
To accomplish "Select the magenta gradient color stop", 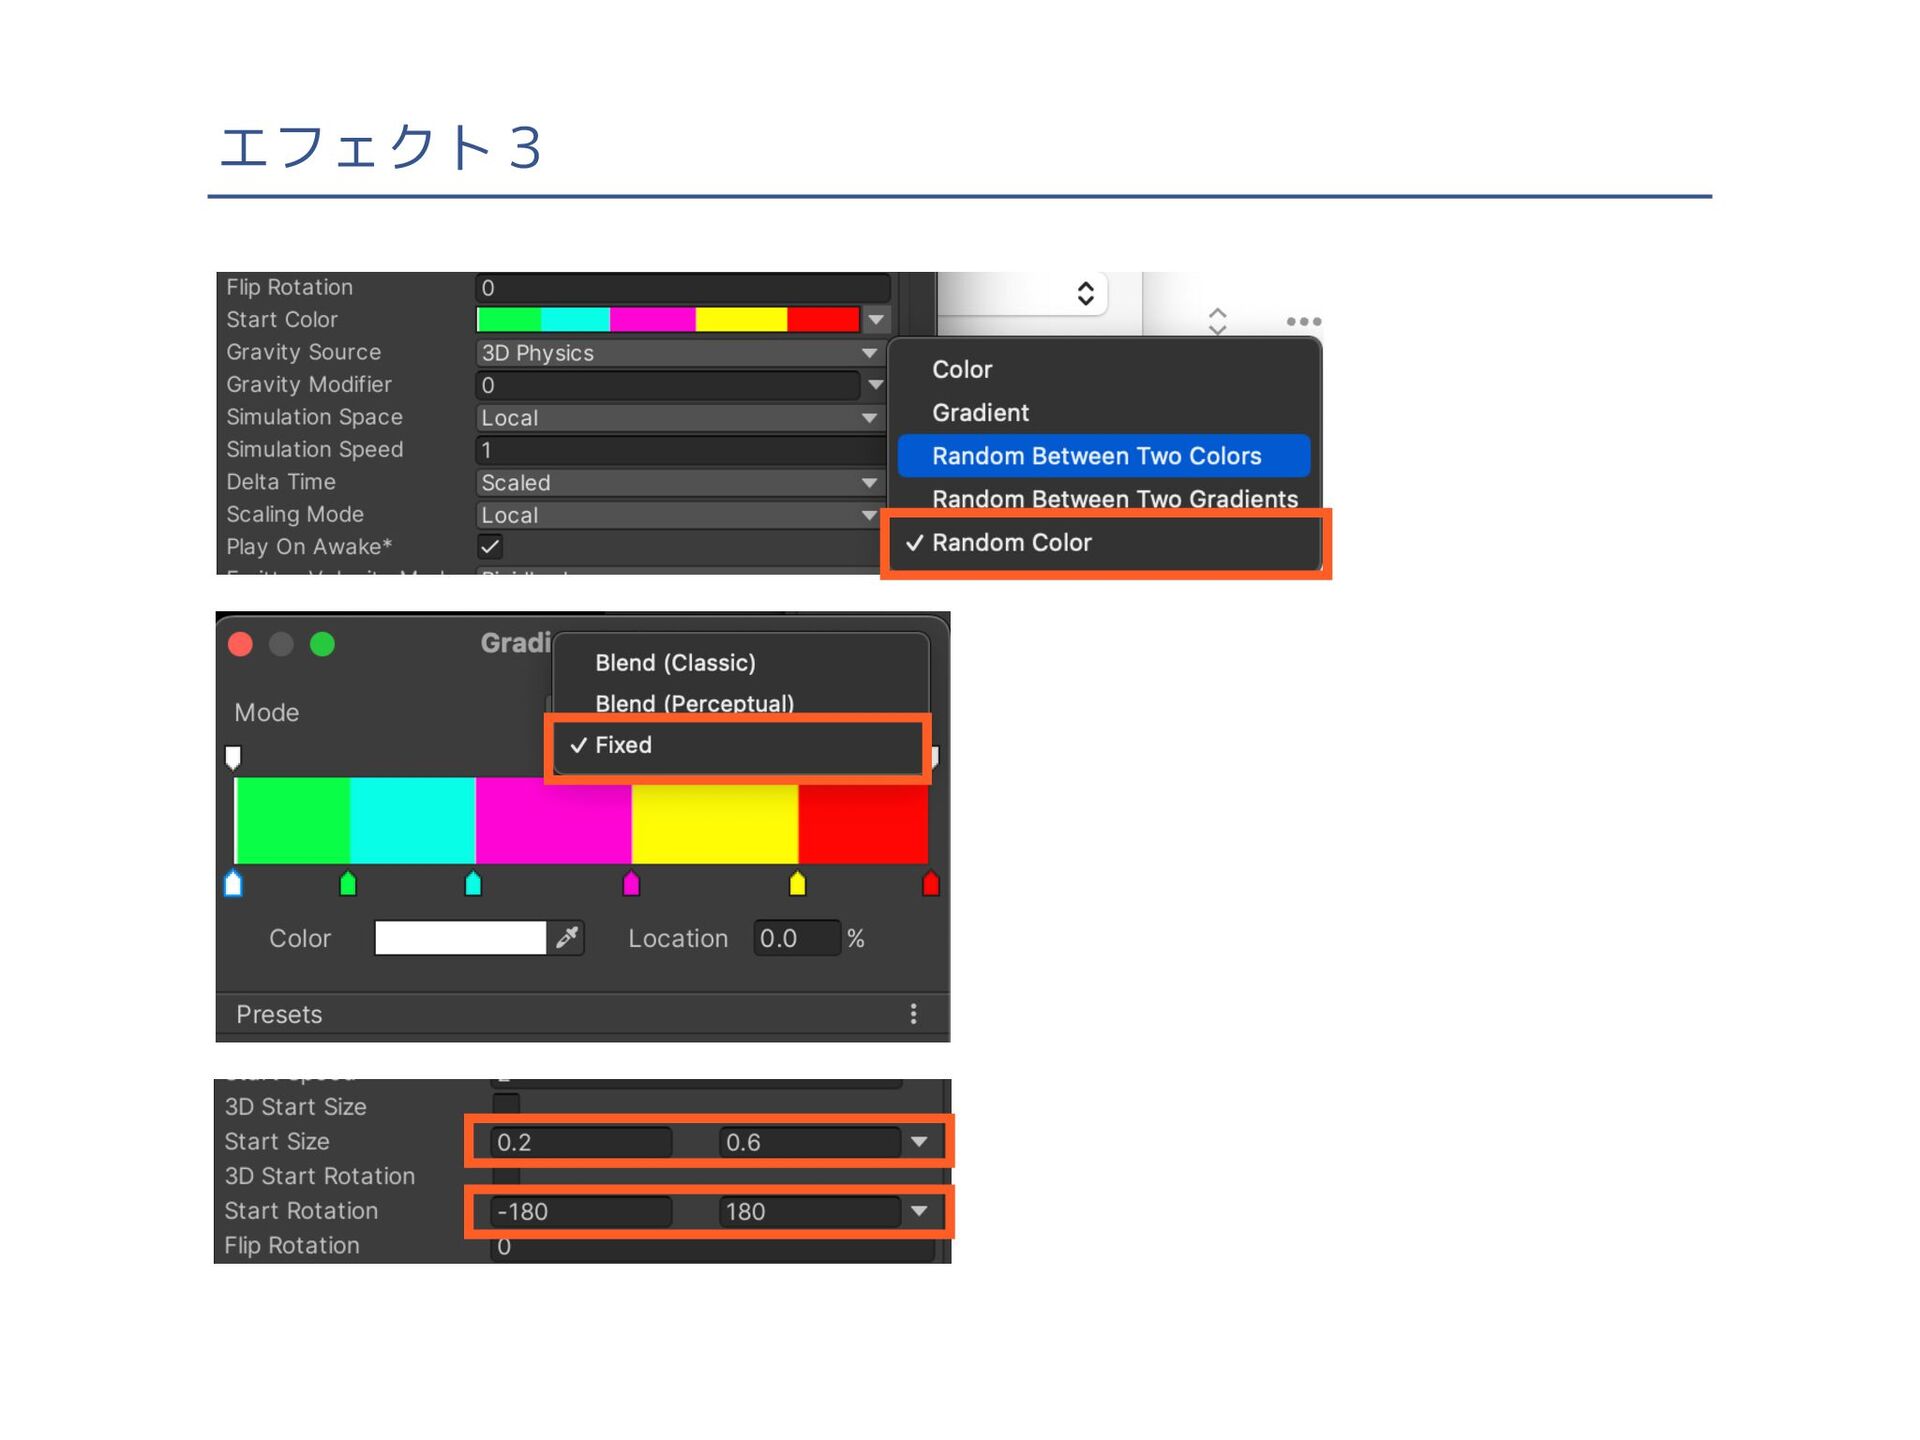I will click(x=631, y=884).
